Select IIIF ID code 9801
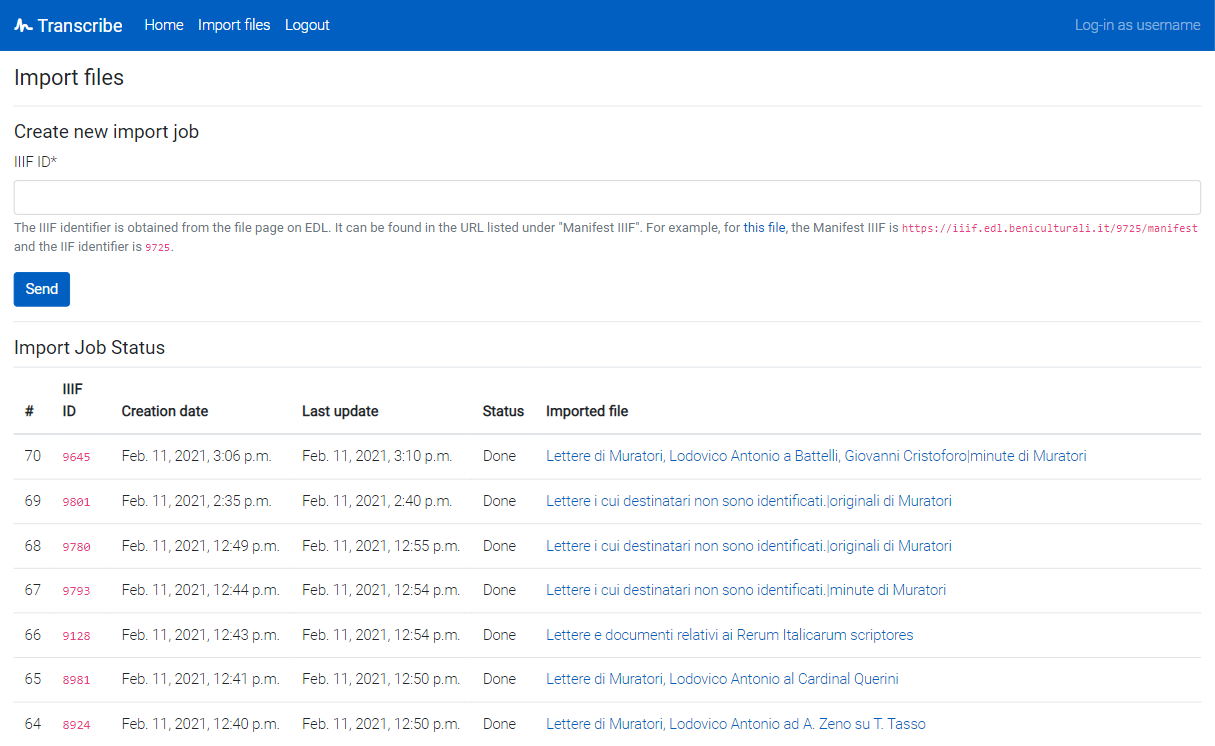The width and height of the screenshot is (1215, 746). (x=76, y=502)
